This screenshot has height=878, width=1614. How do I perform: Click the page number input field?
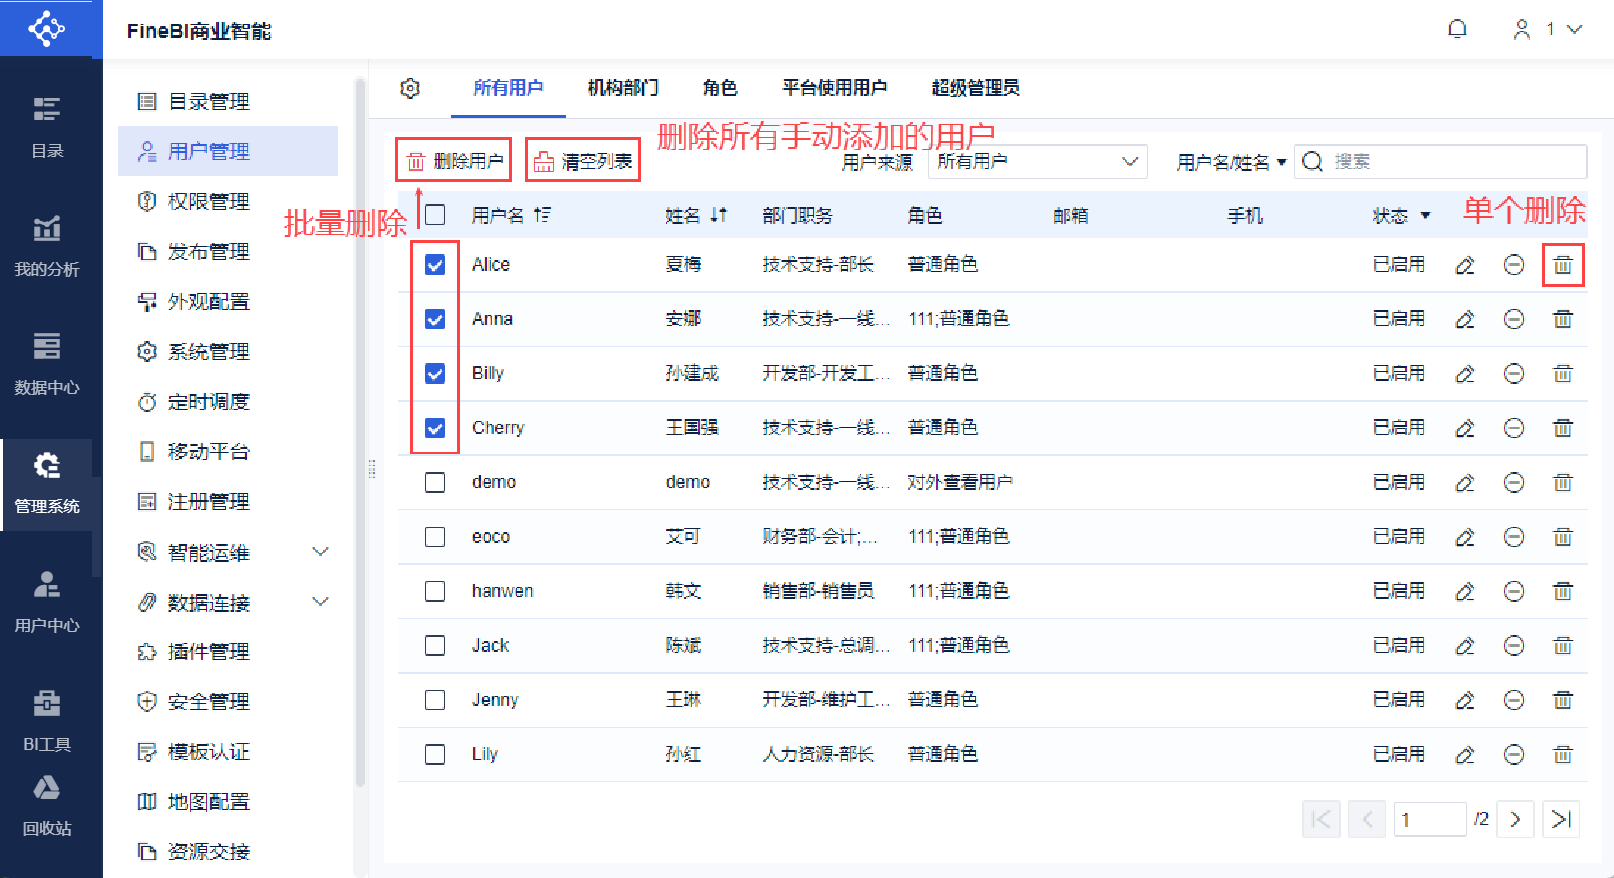tap(1430, 820)
